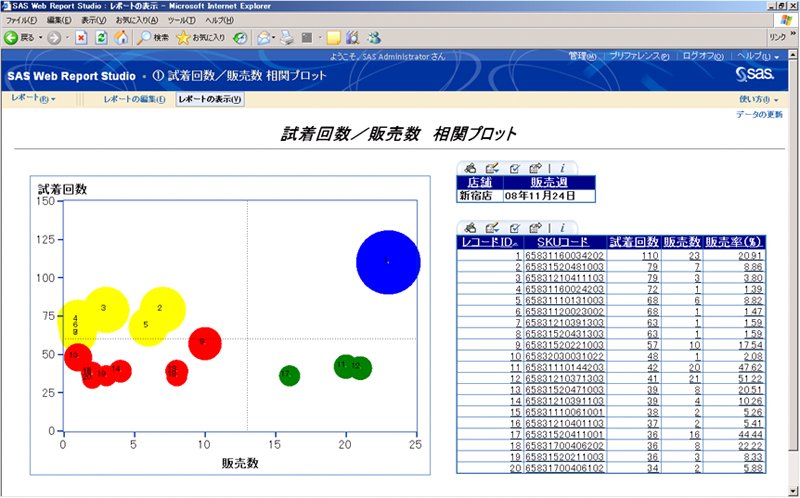
Task: Click the Windows flag logo in IE
Action: (x=786, y=20)
